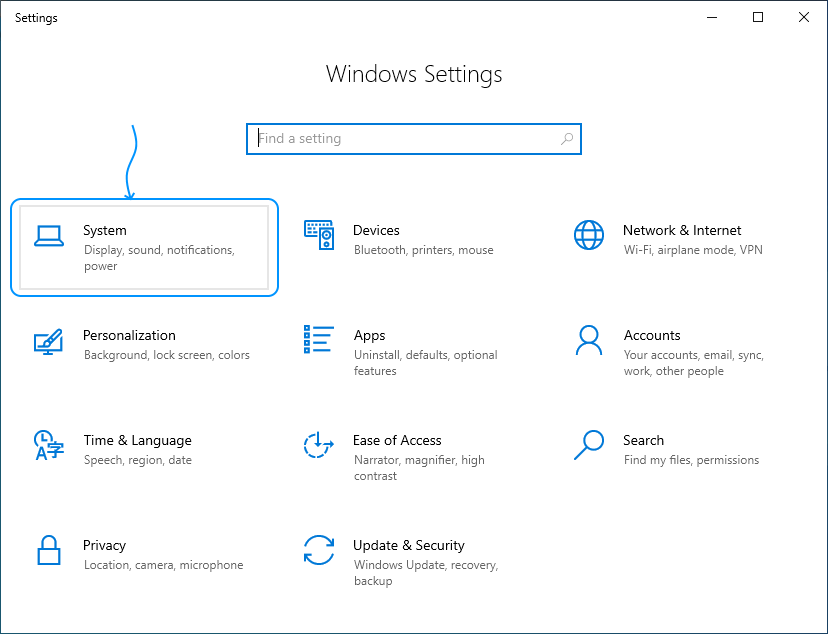This screenshot has height=634, width=828.
Task: Minimize the Settings window
Action: (x=712, y=17)
